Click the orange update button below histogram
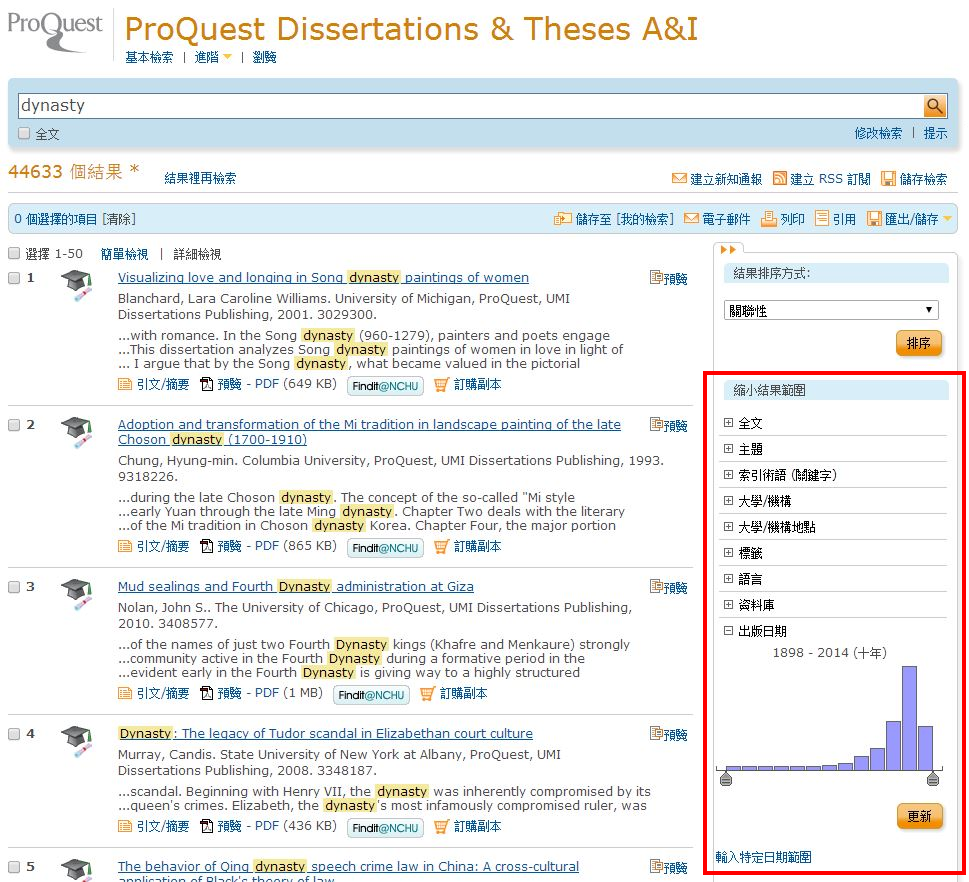 (920, 816)
